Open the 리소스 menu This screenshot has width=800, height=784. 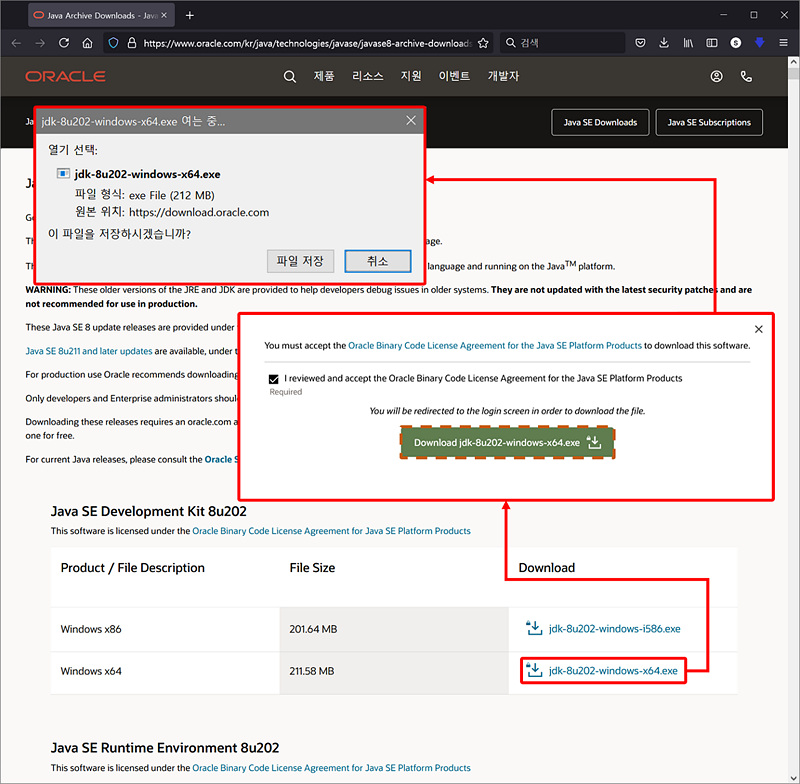[x=367, y=77]
